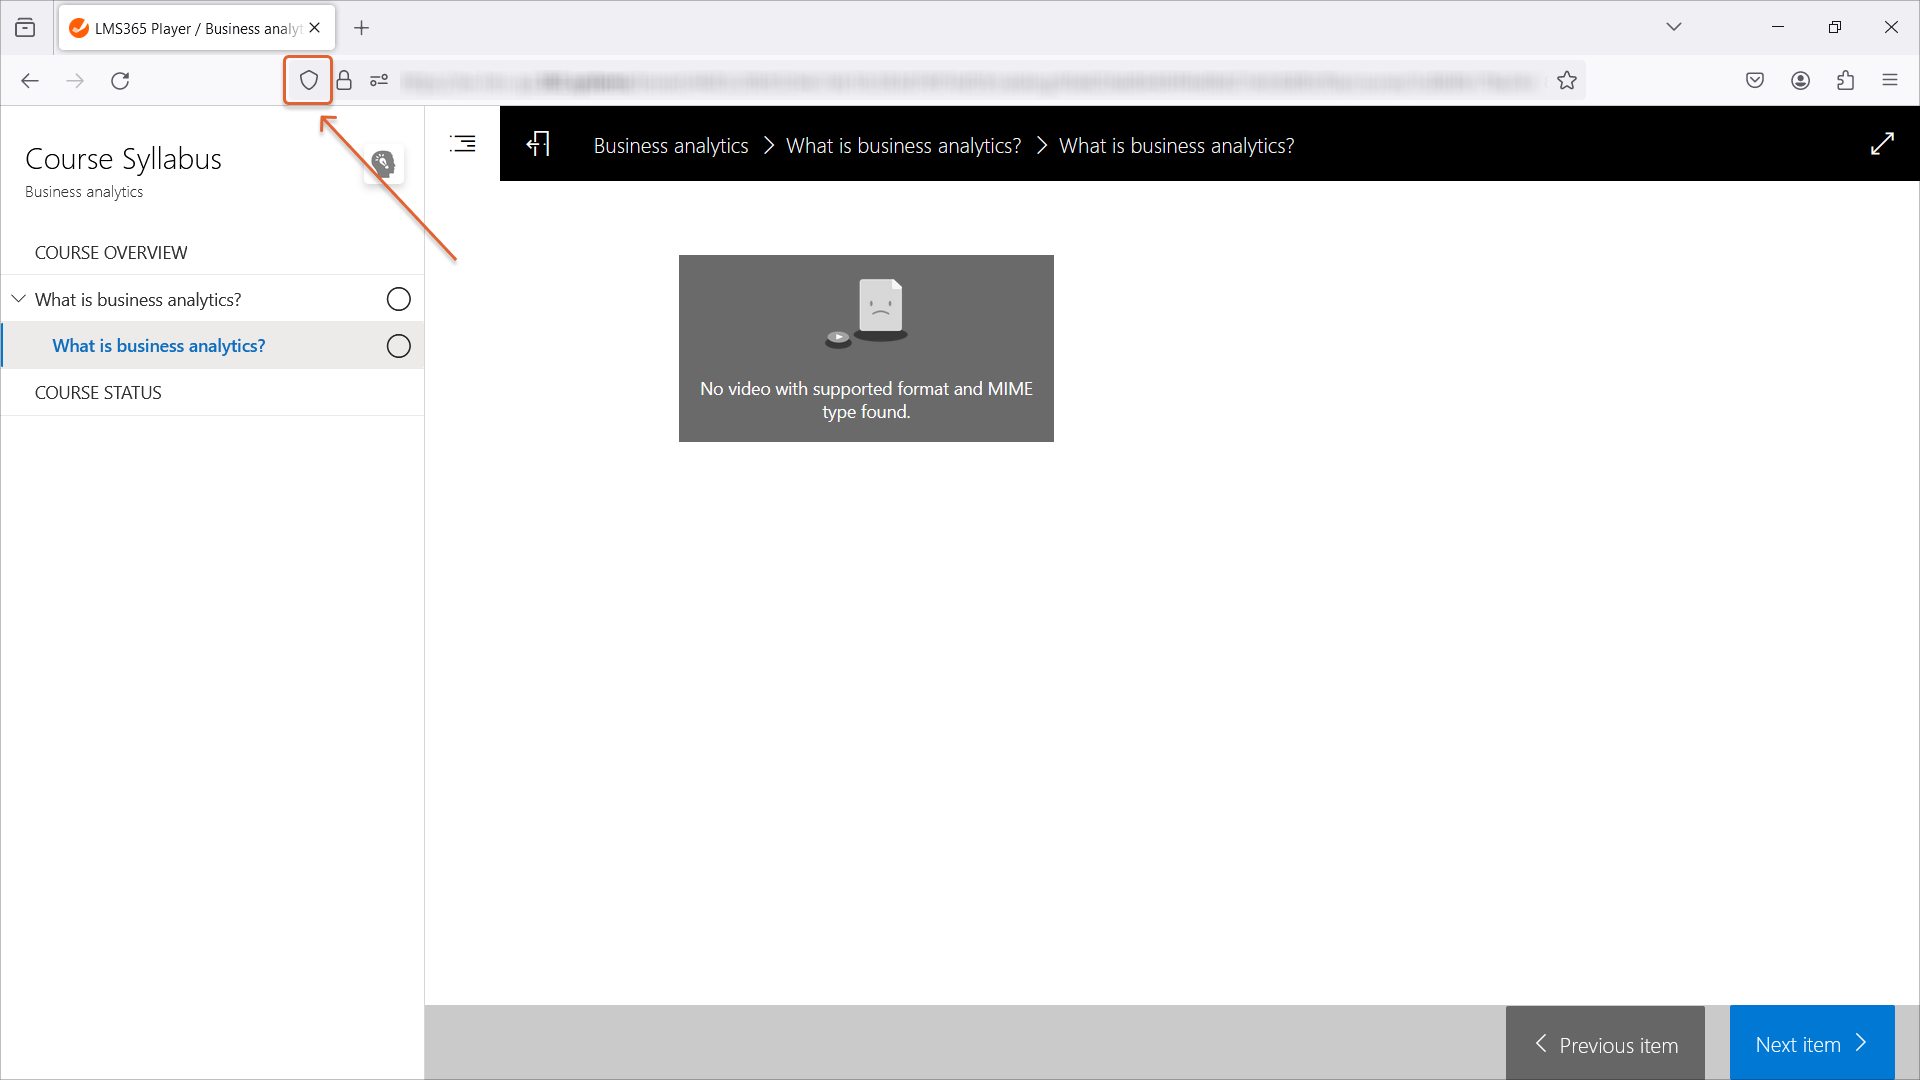
Task: Click the tracking protection shield icon
Action: click(308, 81)
